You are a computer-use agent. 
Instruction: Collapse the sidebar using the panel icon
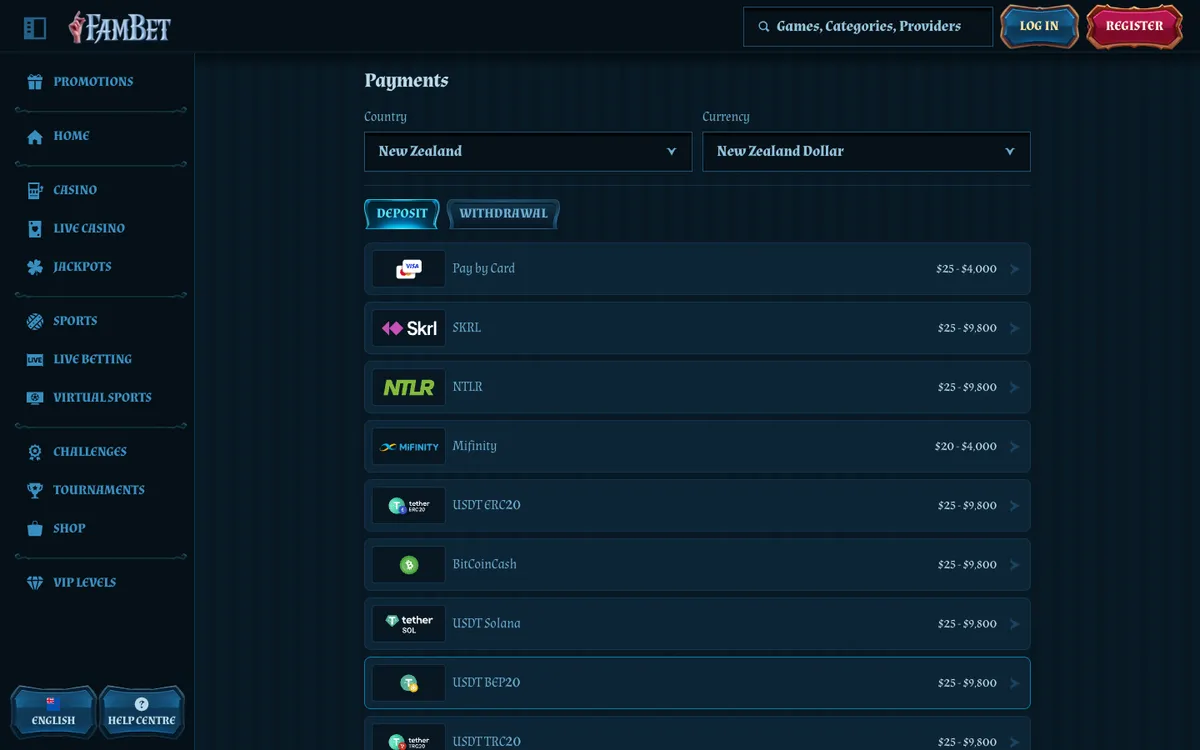35,28
